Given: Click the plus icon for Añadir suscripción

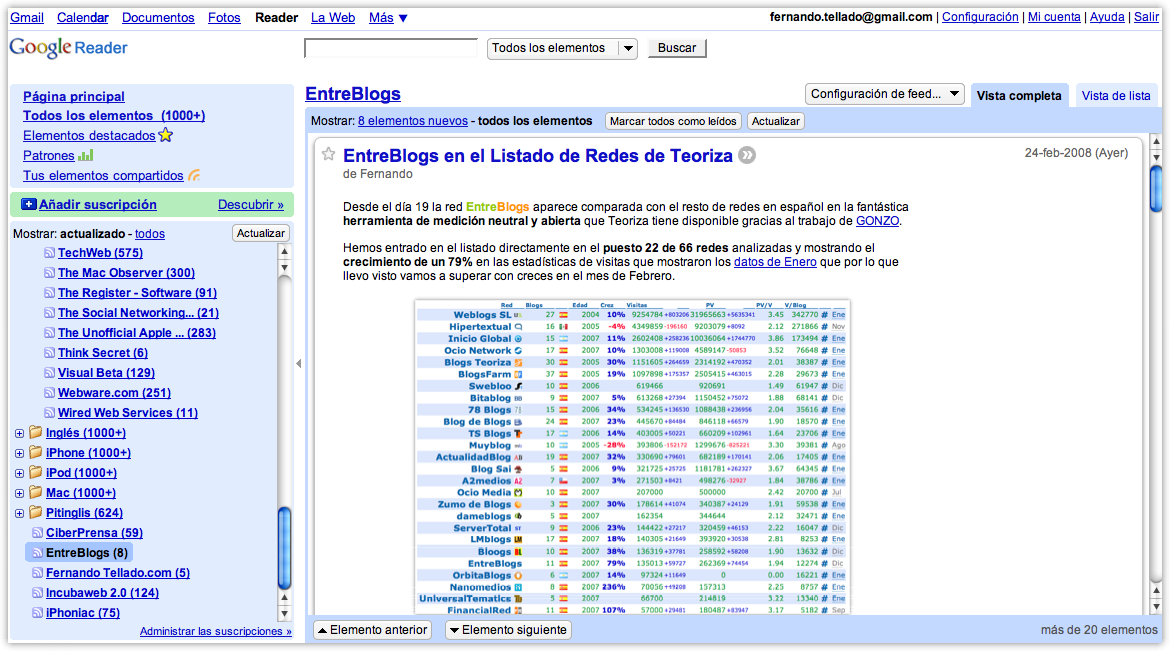Looking at the screenshot, I should pos(29,205).
